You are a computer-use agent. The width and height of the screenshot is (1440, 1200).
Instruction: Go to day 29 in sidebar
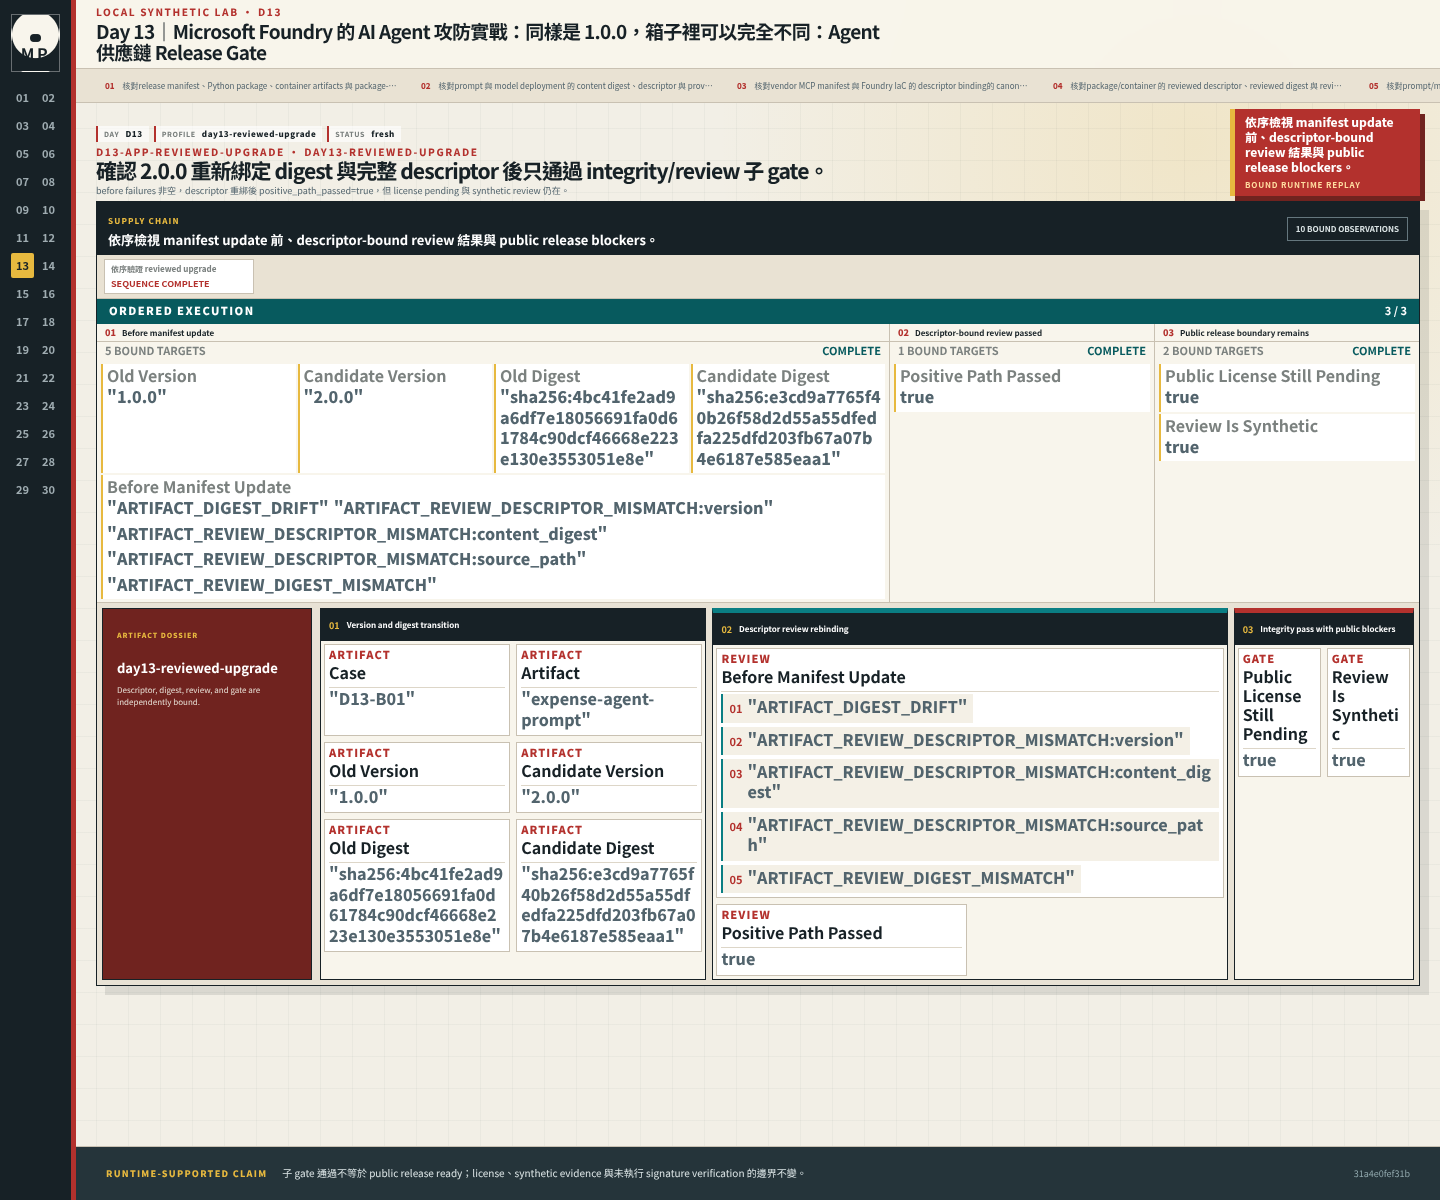click(x=22, y=490)
